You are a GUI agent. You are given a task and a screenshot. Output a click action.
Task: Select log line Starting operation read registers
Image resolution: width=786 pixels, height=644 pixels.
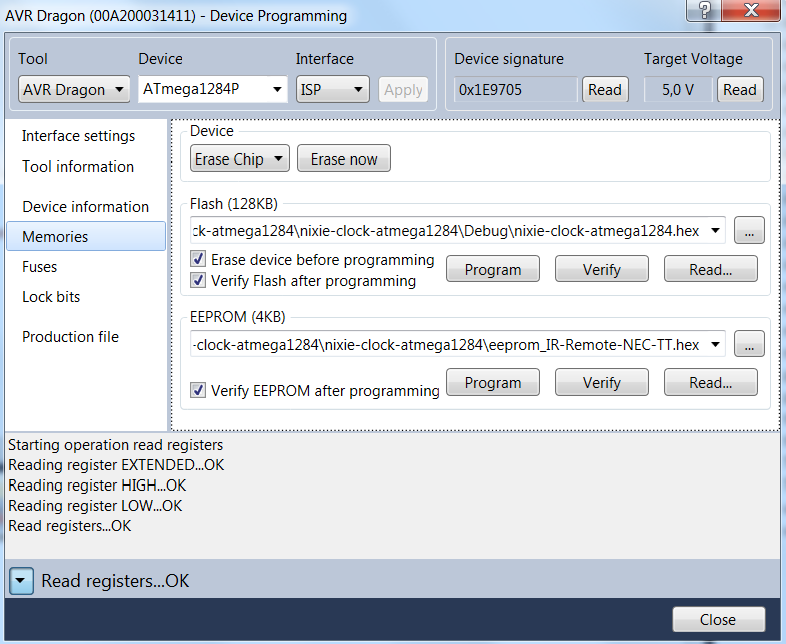click(115, 445)
